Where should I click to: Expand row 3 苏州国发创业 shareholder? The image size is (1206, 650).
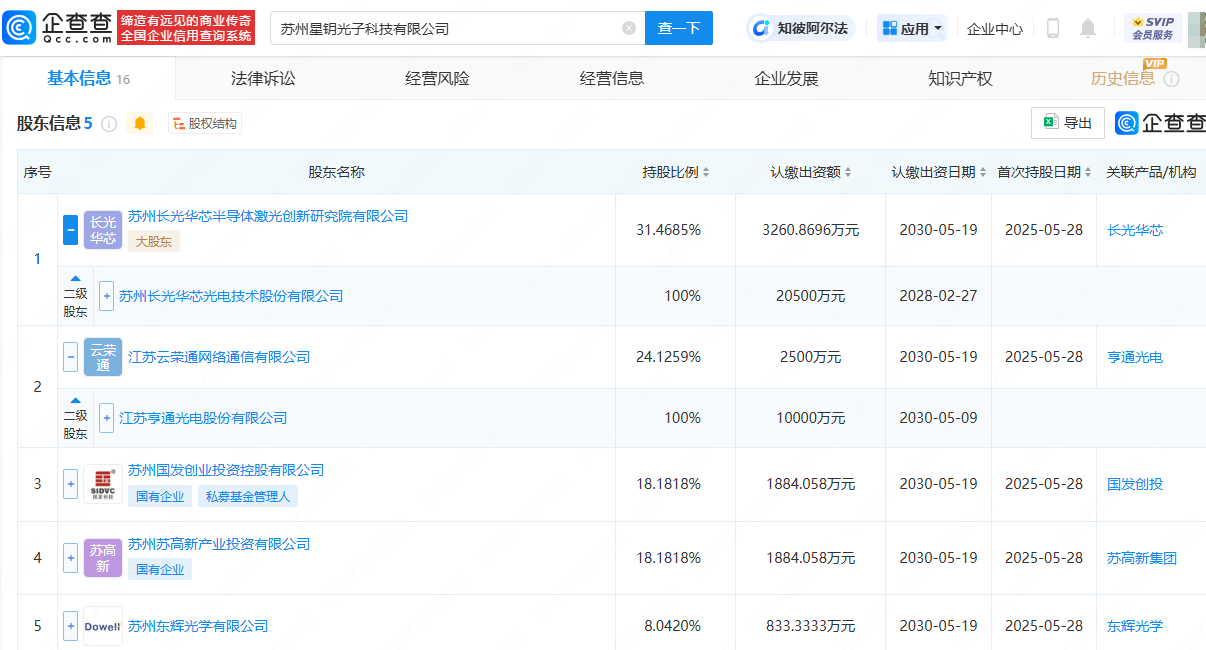[70, 484]
